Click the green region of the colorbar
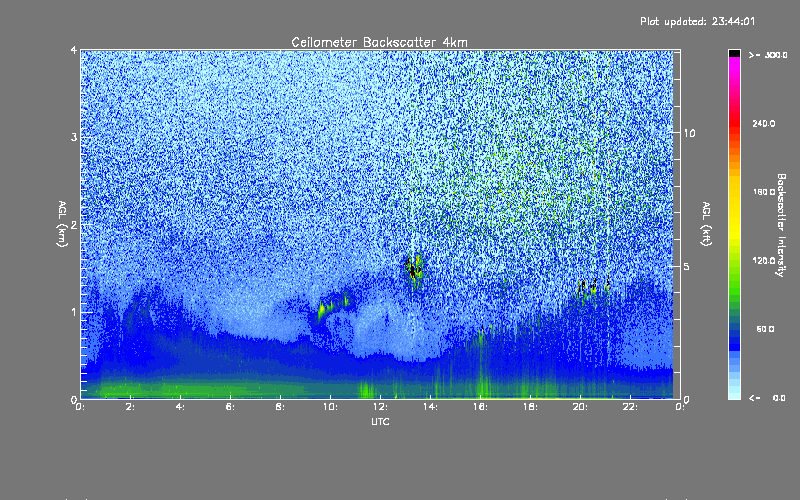 734,278
